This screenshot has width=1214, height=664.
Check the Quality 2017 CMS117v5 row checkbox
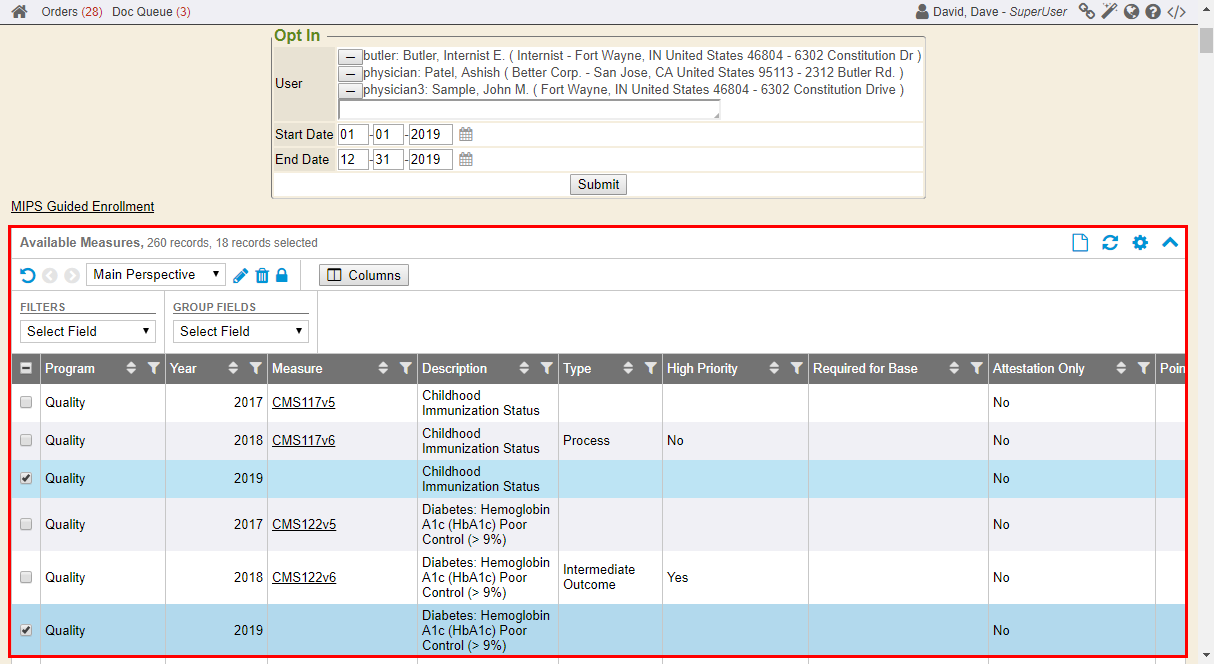(x=27, y=402)
